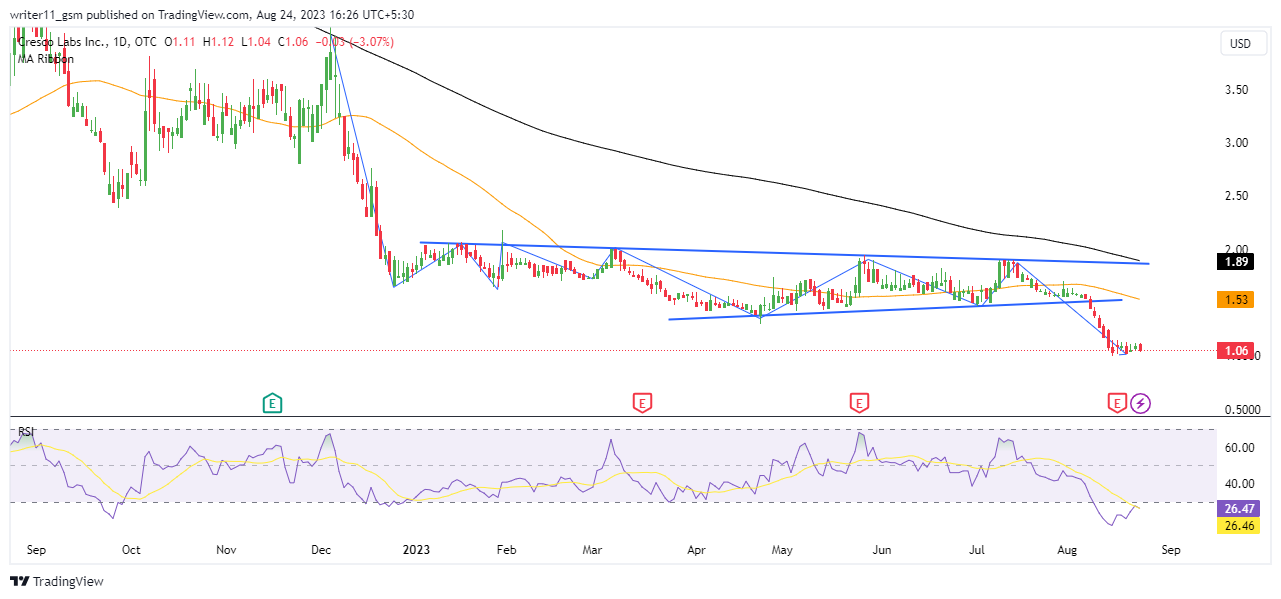Open the green earnings marker near November
The image size is (1281, 599).
point(272,403)
